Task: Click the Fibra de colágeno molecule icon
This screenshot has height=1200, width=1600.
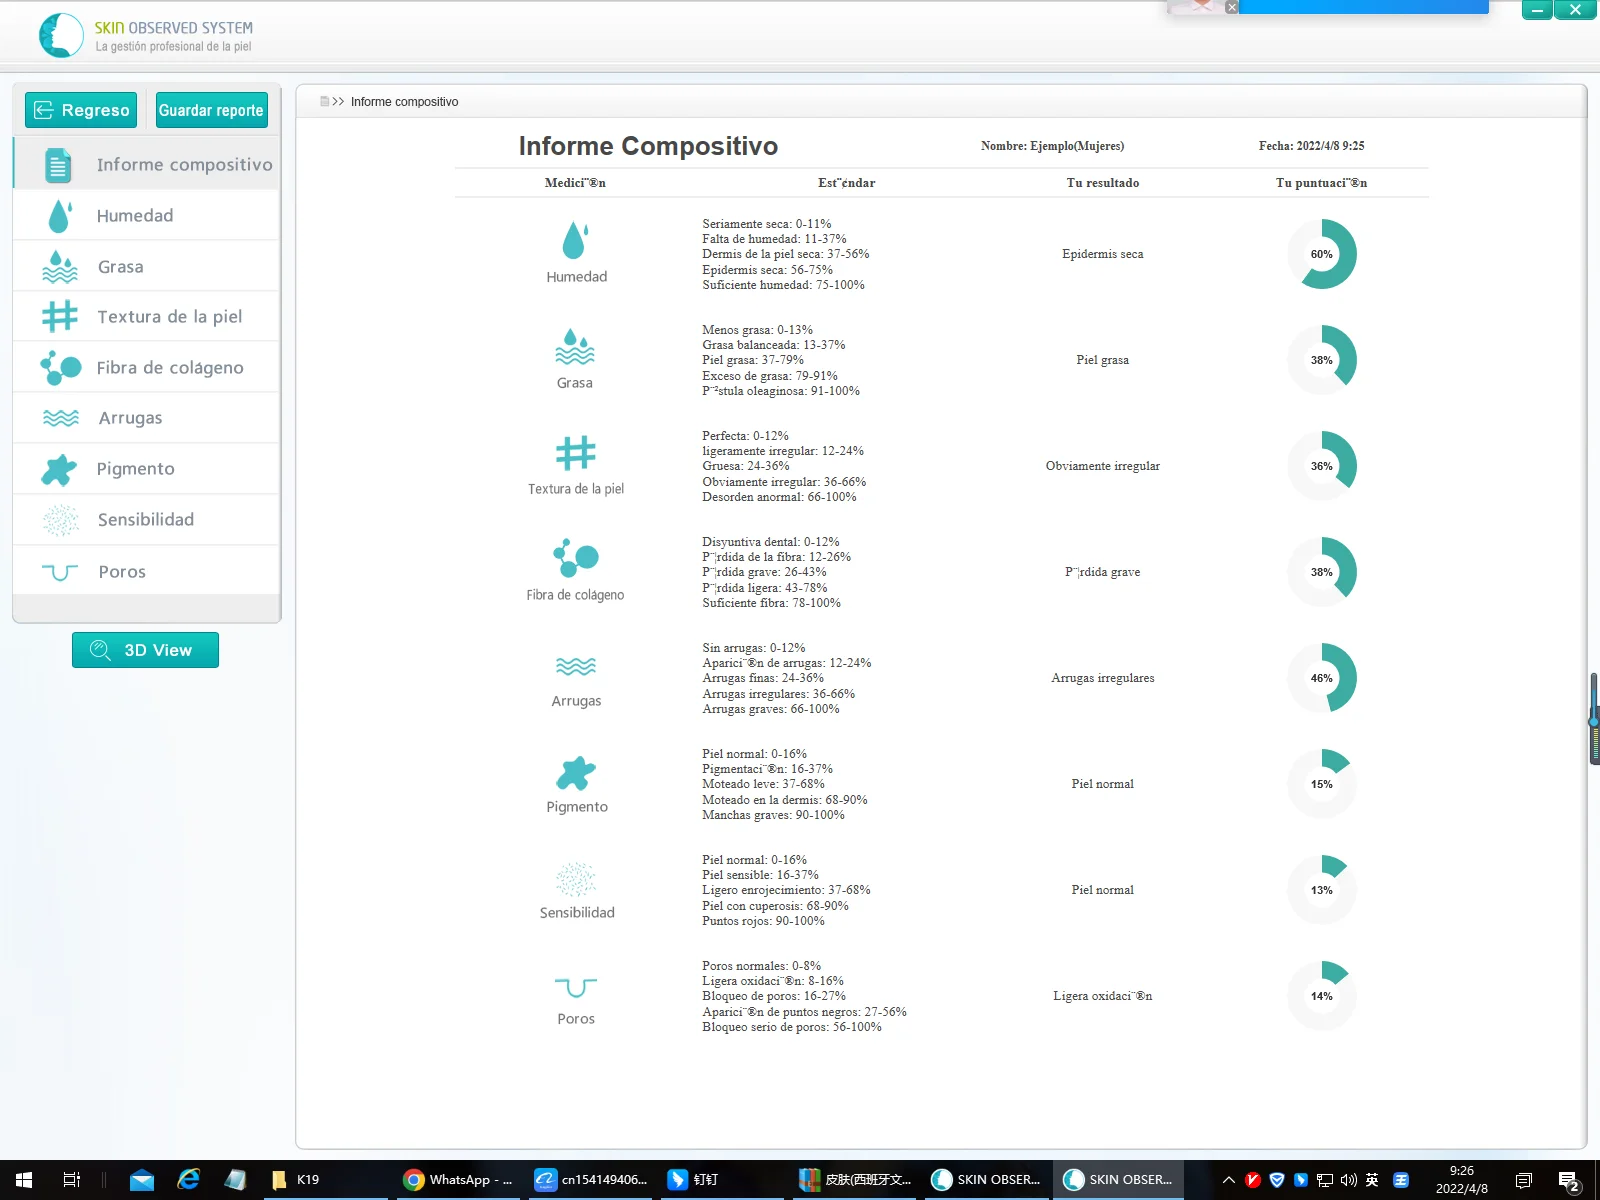Action: [x=60, y=368]
